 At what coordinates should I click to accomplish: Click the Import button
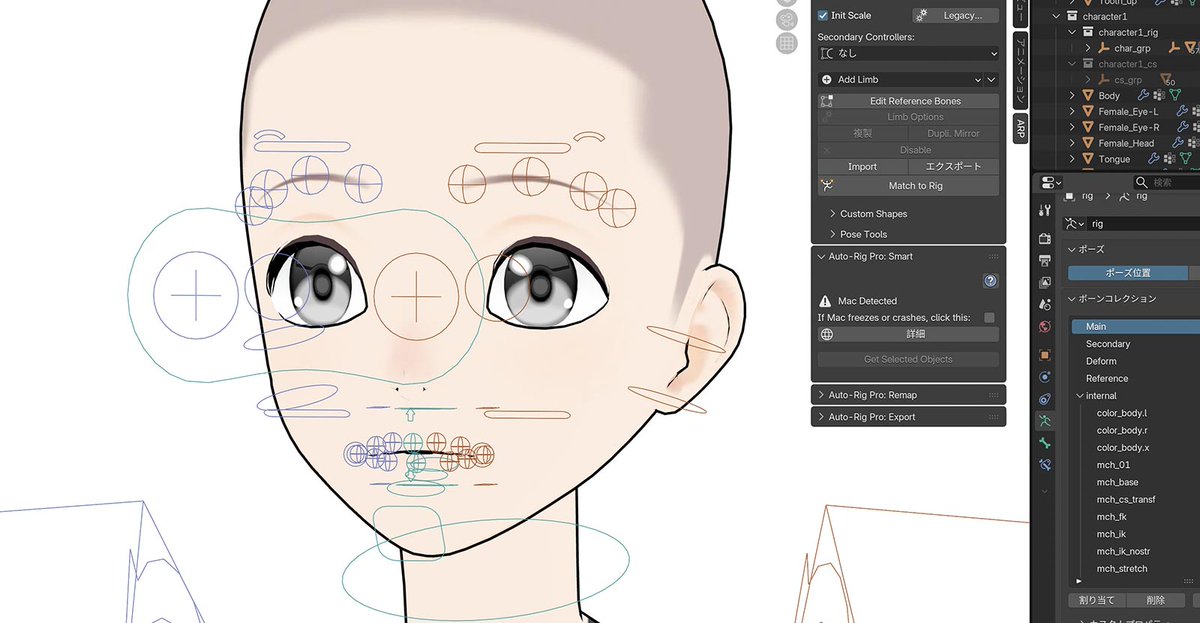(x=862, y=167)
